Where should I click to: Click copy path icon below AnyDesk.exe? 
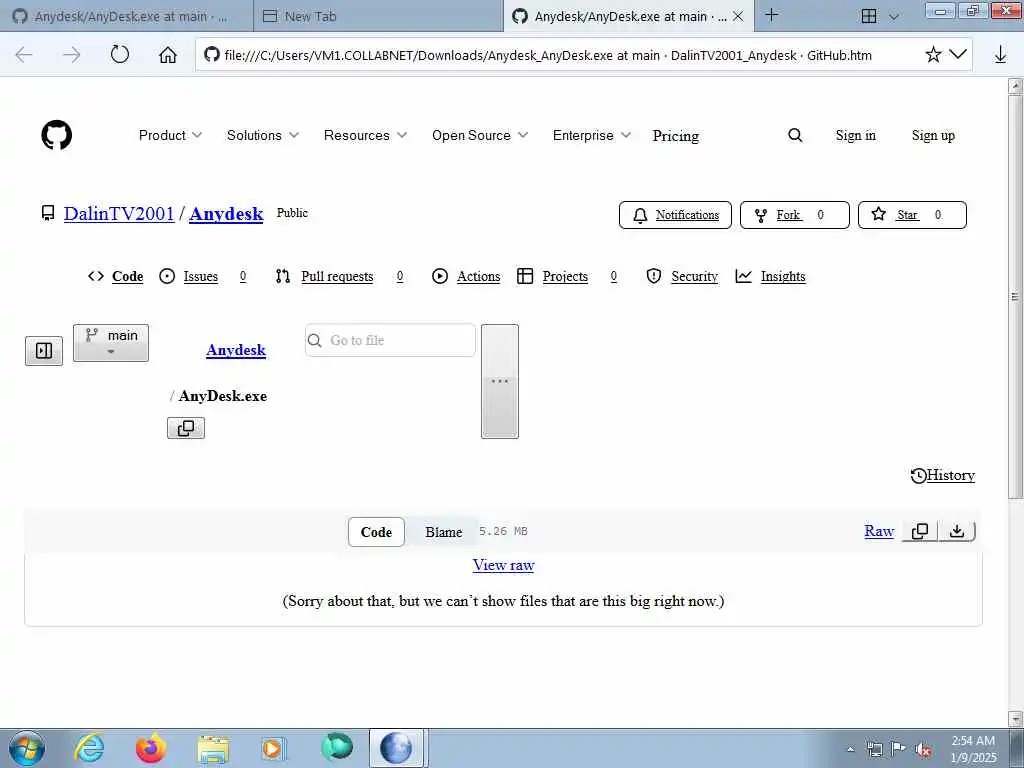tap(186, 428)
